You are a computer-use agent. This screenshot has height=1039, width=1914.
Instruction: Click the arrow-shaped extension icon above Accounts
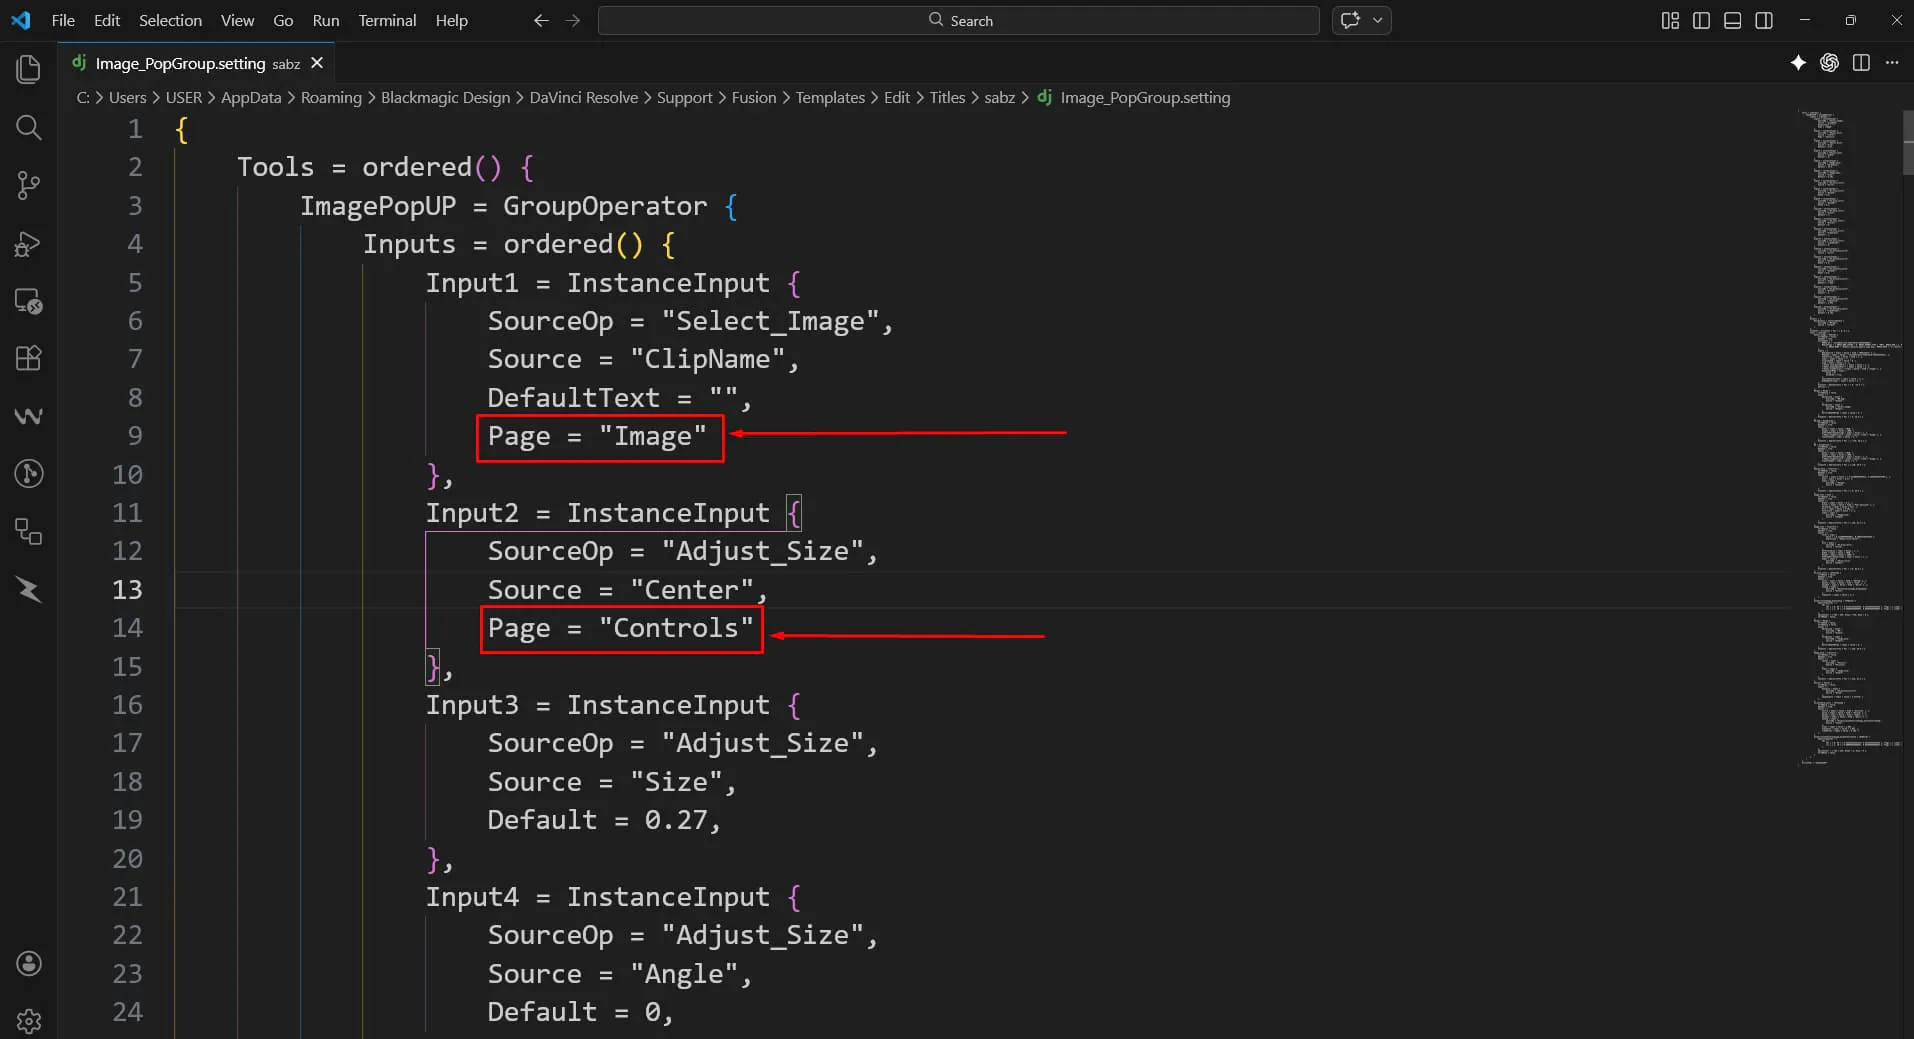pyautogui.click(x=28, y=590)
